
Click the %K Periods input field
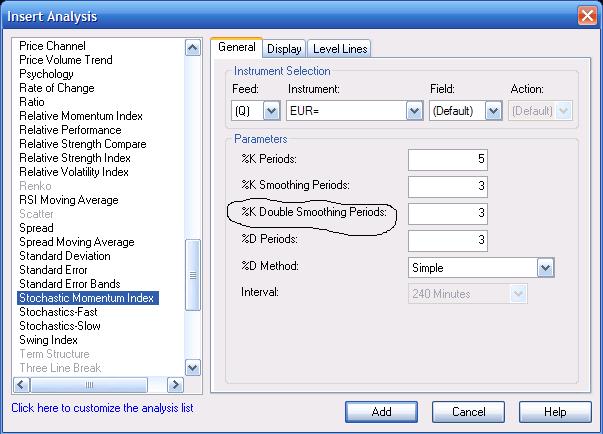[x=448, y=160]
